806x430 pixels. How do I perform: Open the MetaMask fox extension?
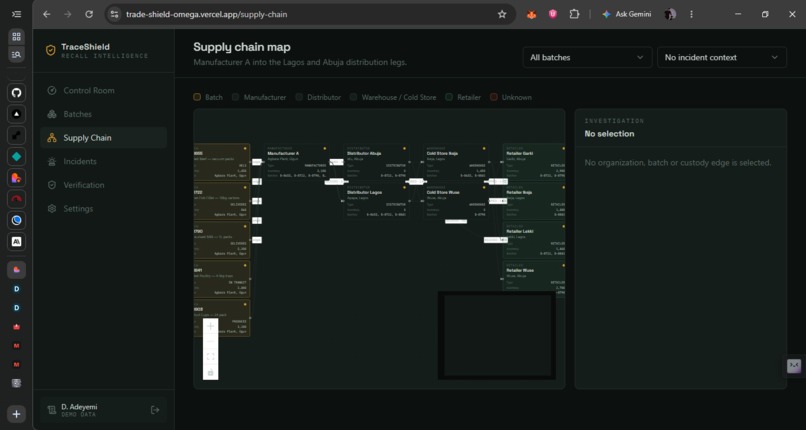[532, 14]
